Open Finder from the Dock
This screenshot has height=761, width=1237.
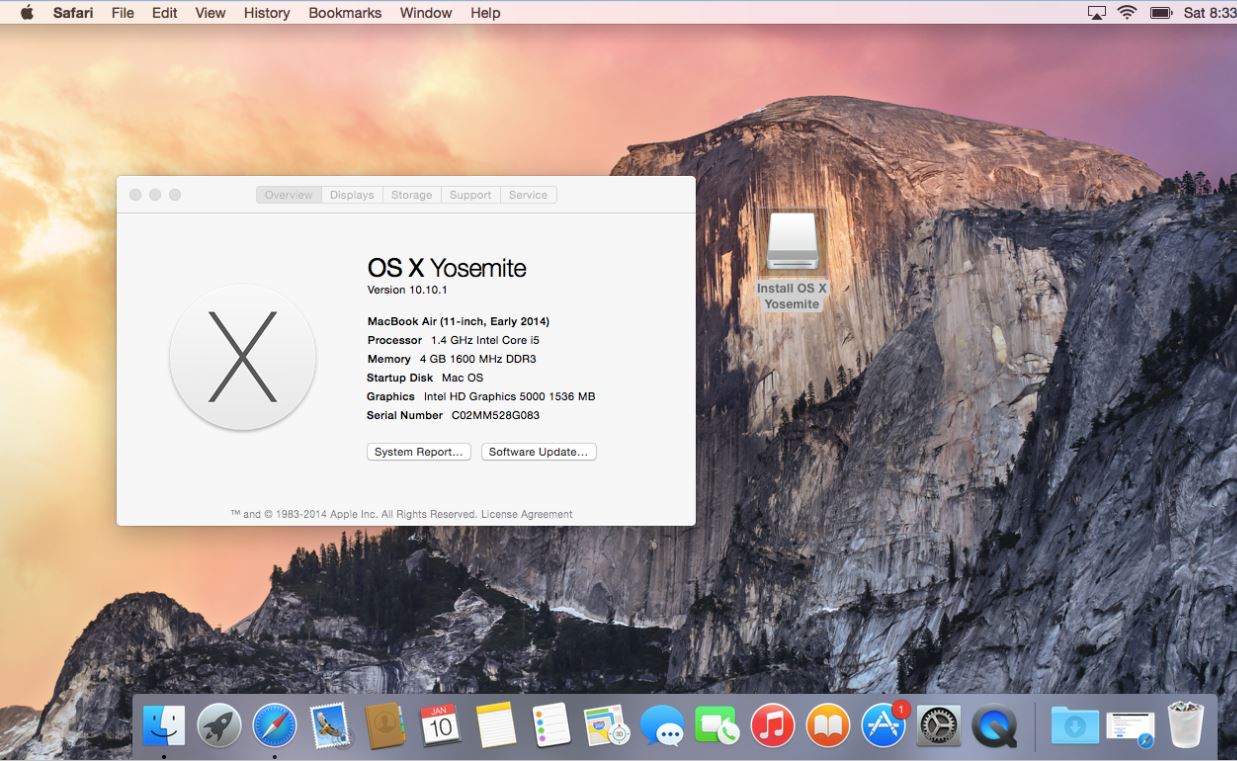point(163,726)
